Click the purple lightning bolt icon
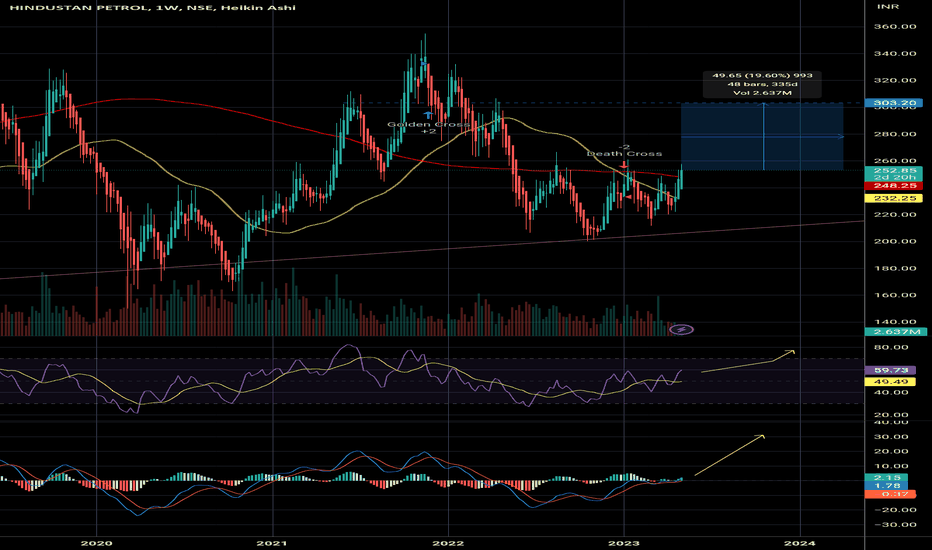 click(x=681, y=329)
